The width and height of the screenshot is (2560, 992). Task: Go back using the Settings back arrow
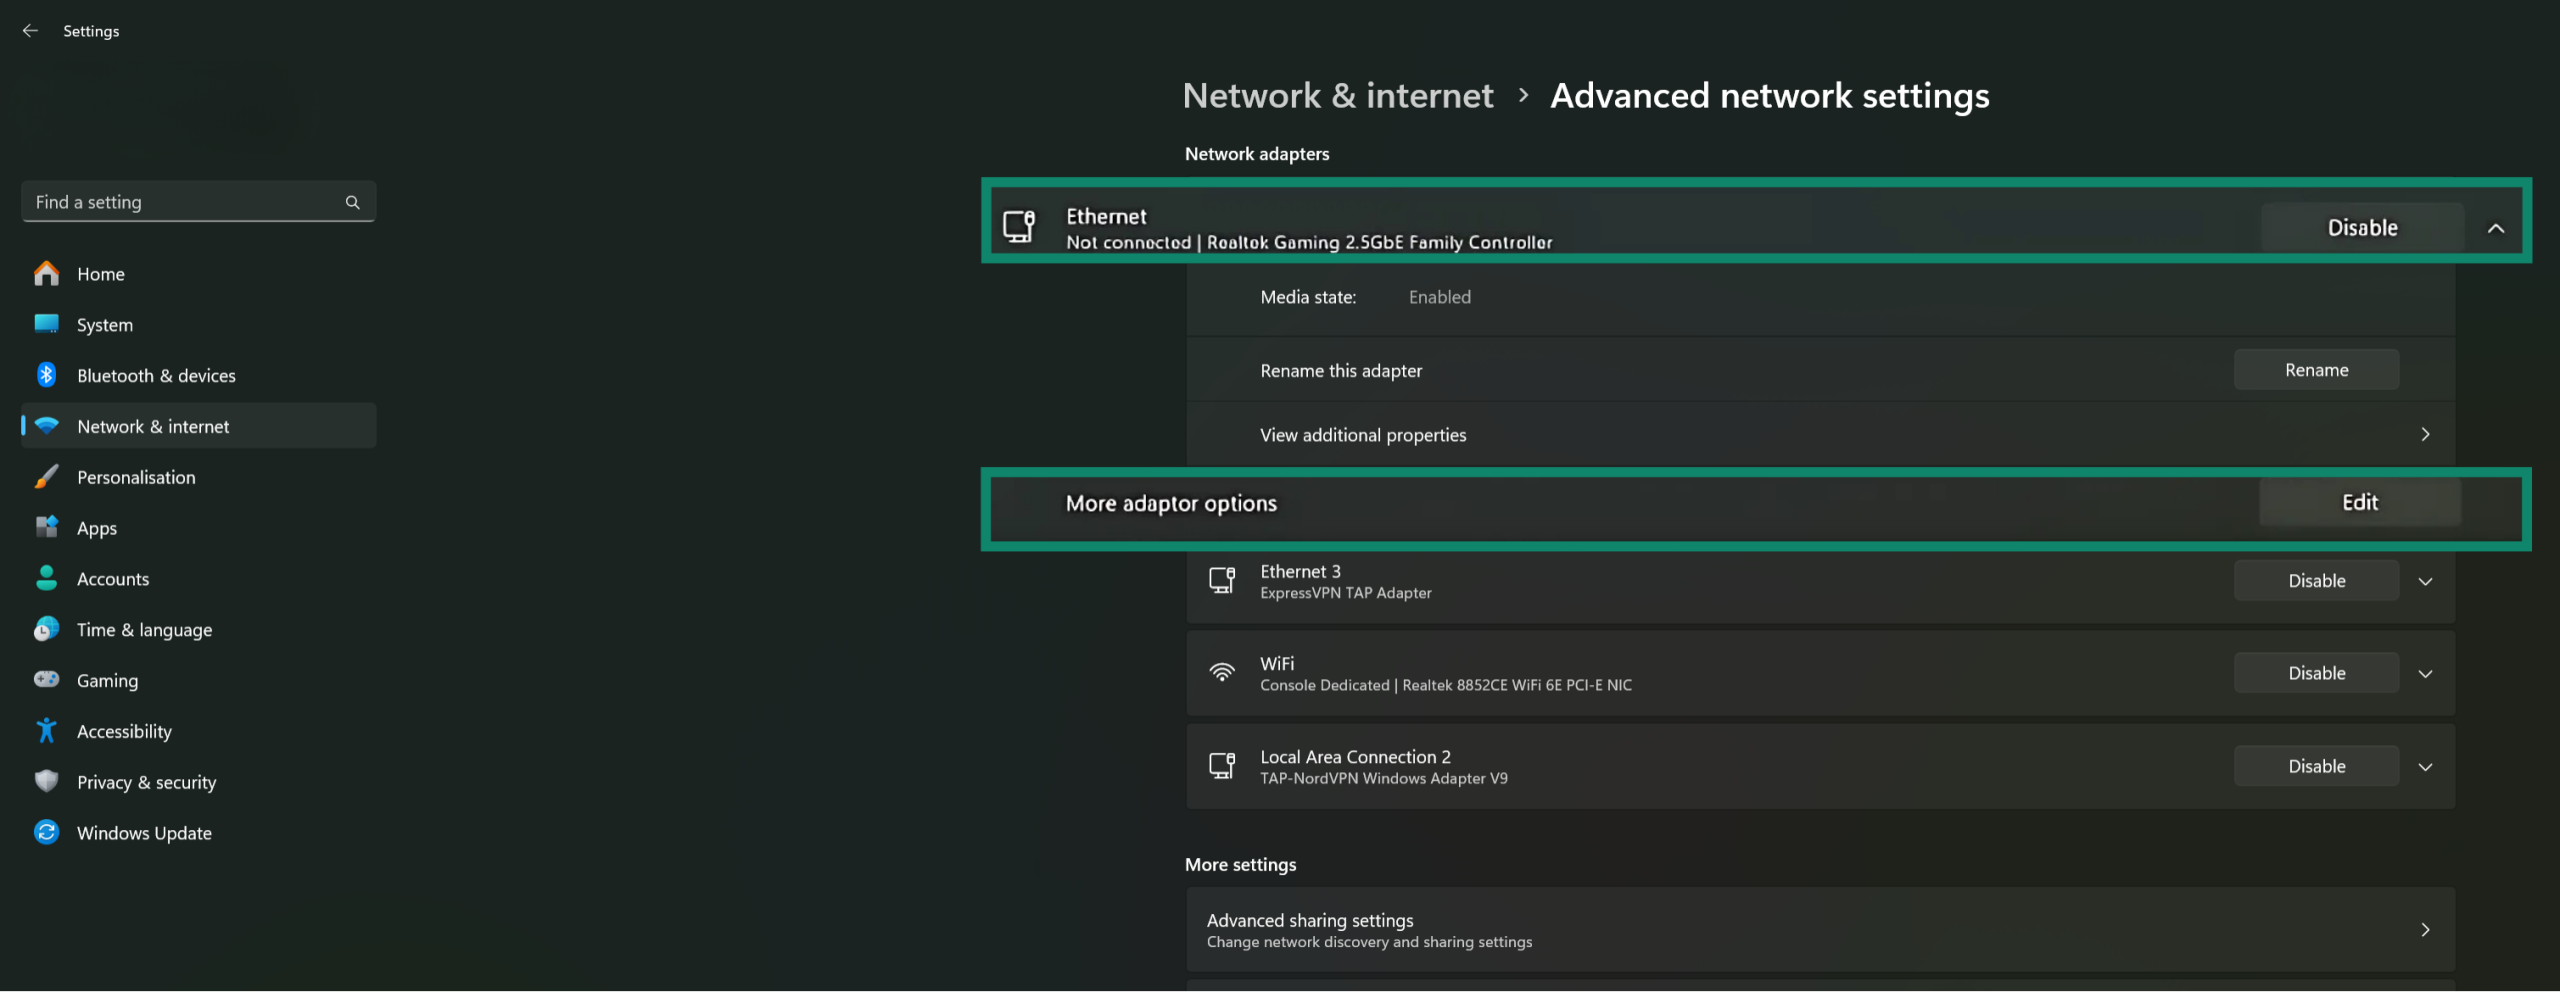point(30,31)
